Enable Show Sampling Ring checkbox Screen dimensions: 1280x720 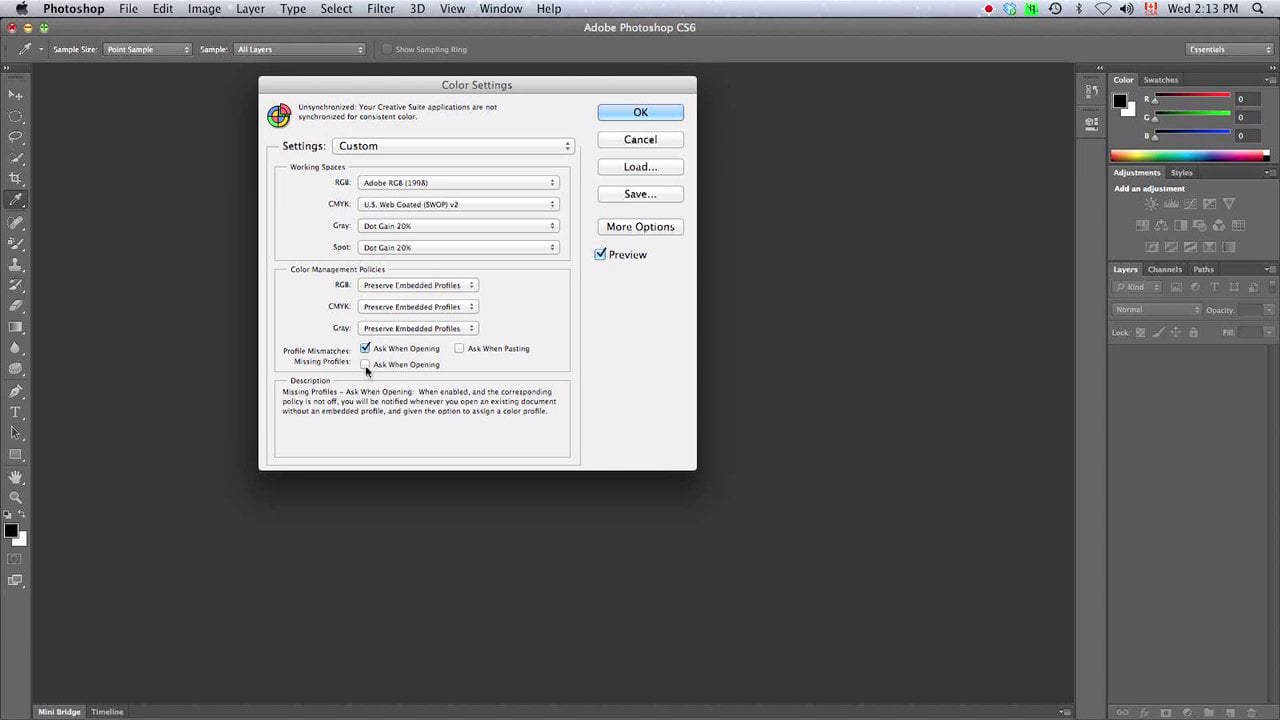click(387, 49)
